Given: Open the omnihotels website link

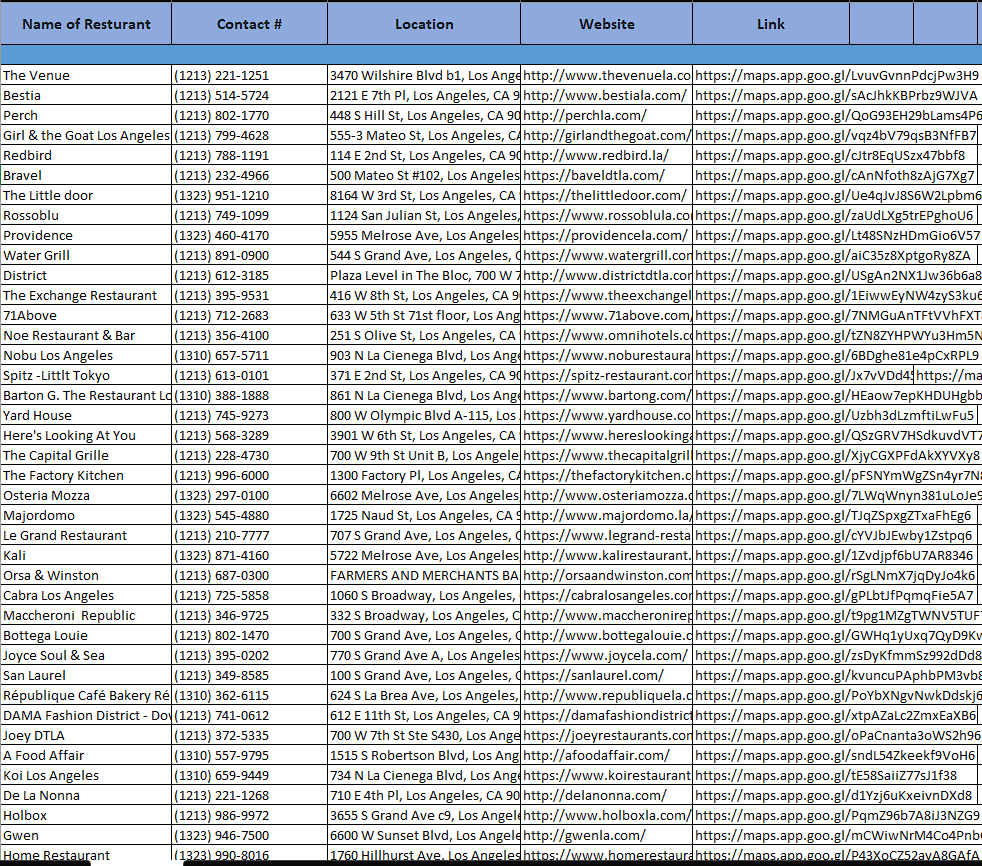Looking at the screenshot, I should coord(607,336).
